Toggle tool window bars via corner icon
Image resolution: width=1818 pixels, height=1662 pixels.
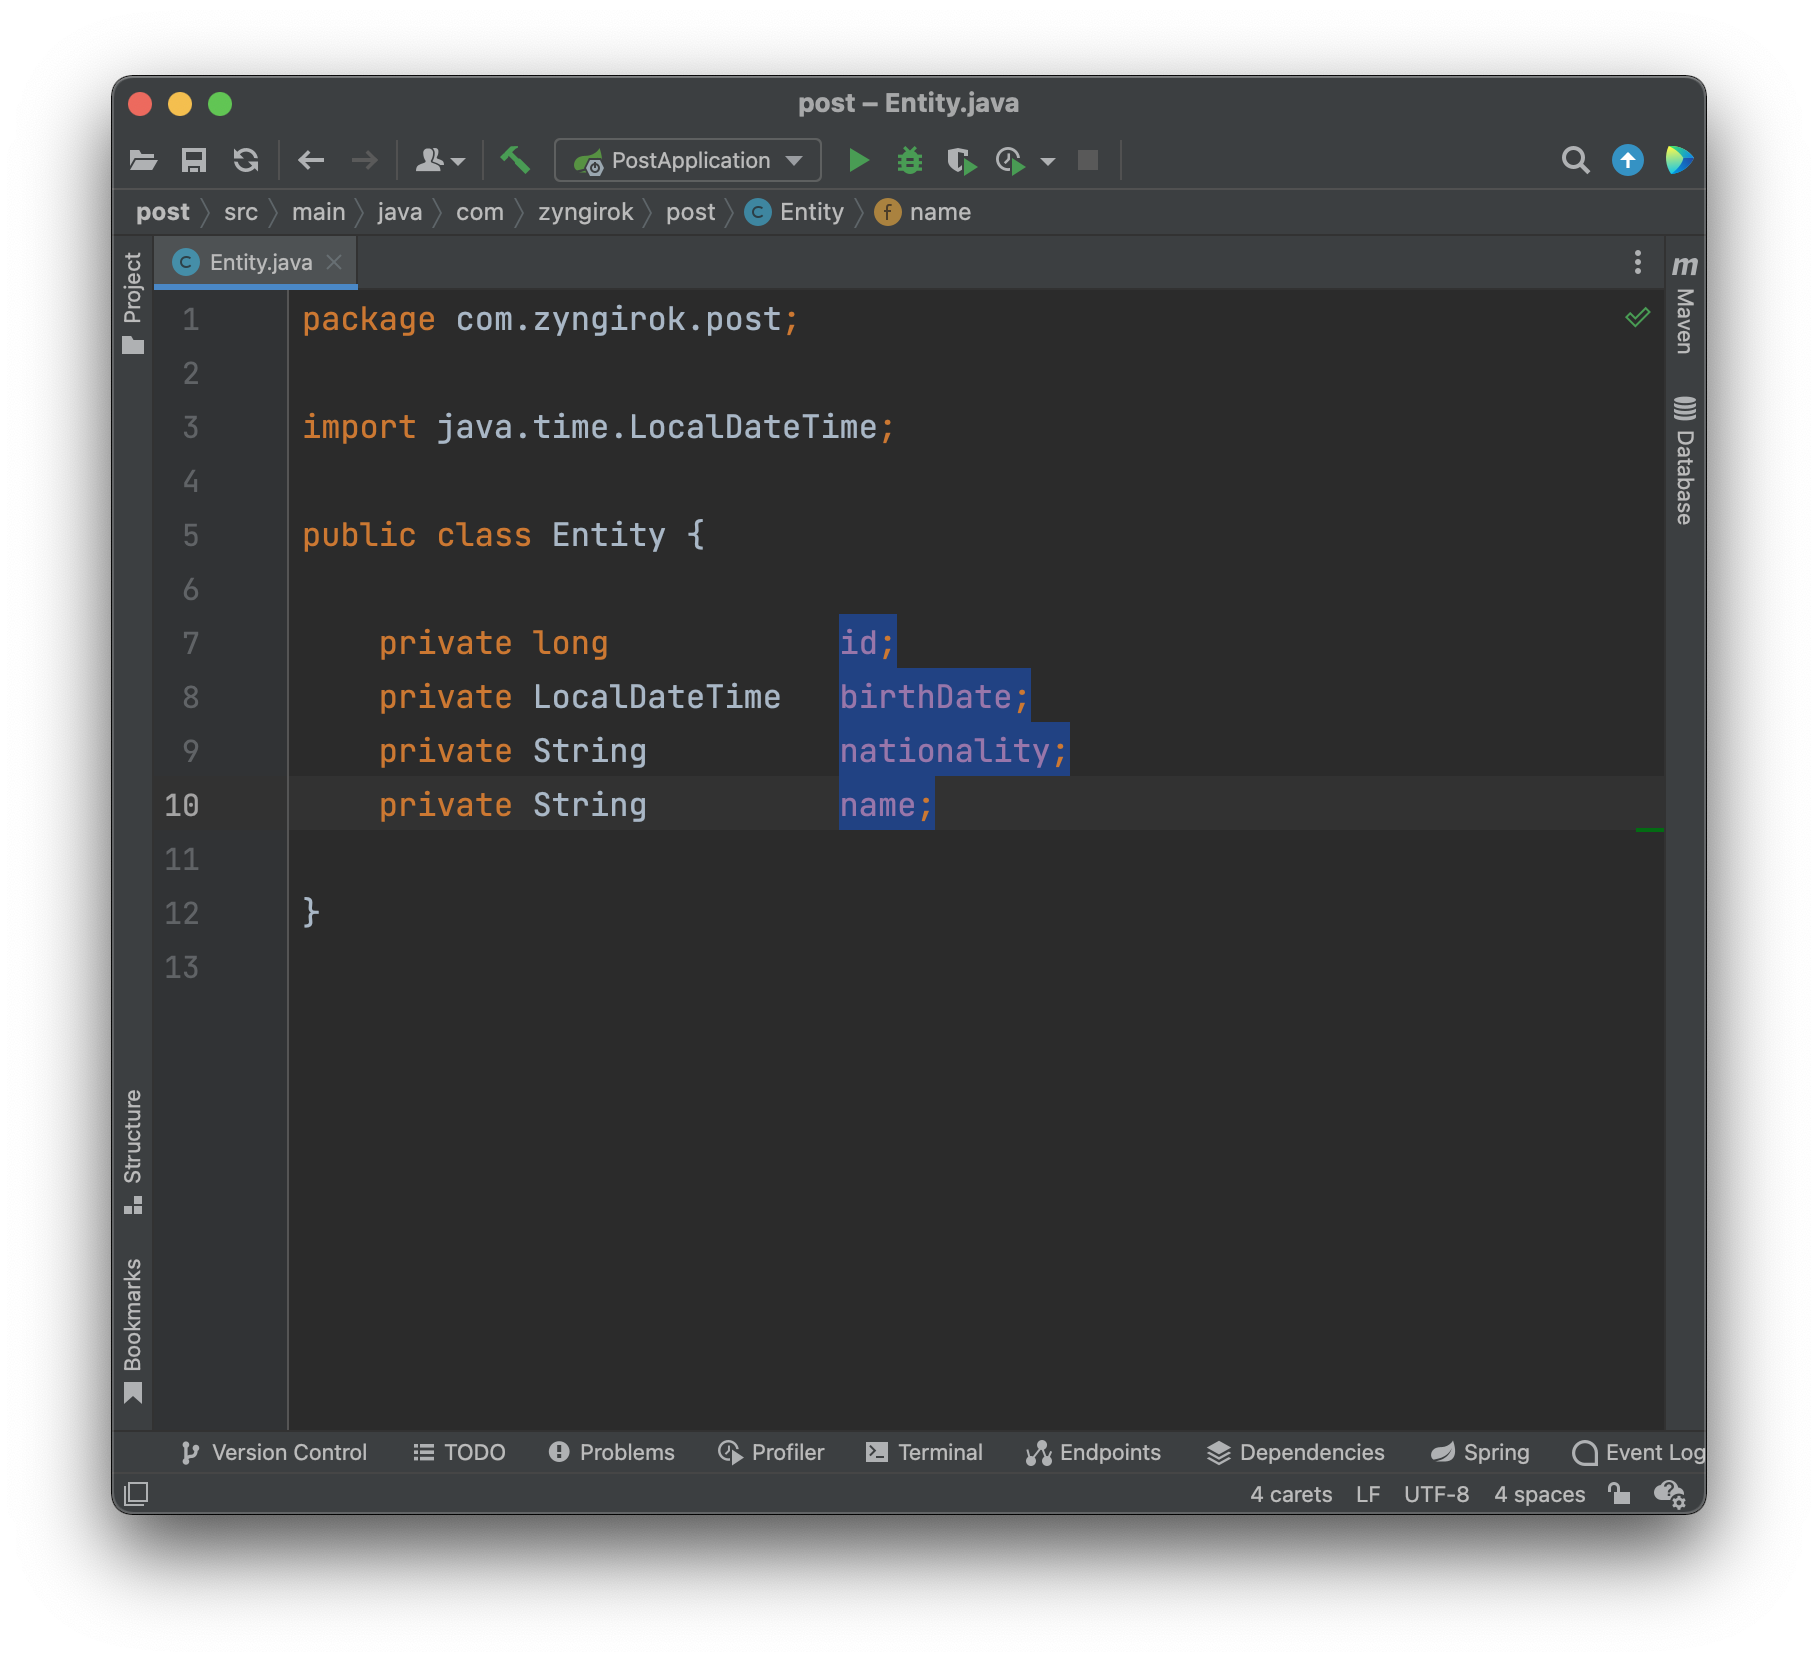pos(136,1494)
